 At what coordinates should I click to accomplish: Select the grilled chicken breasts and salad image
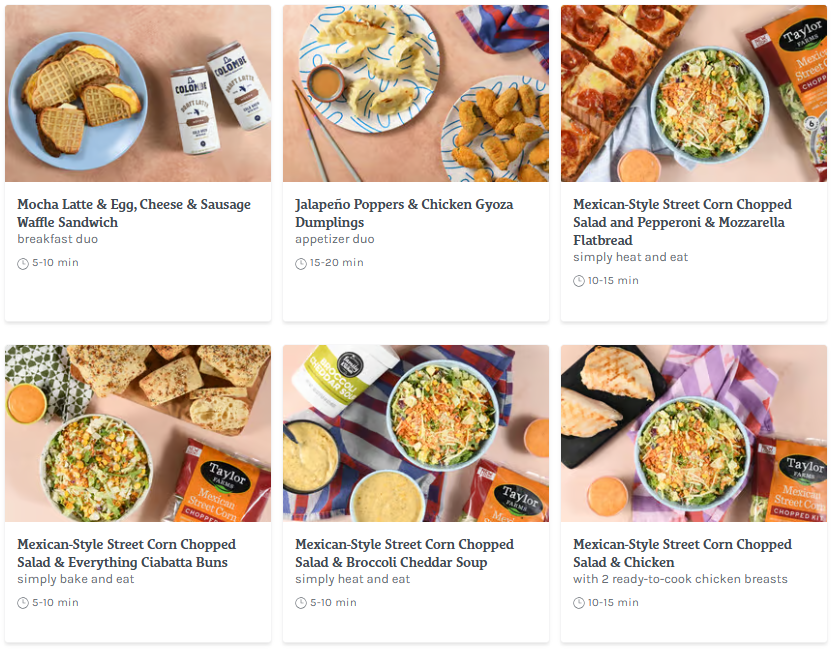(694, 434)
